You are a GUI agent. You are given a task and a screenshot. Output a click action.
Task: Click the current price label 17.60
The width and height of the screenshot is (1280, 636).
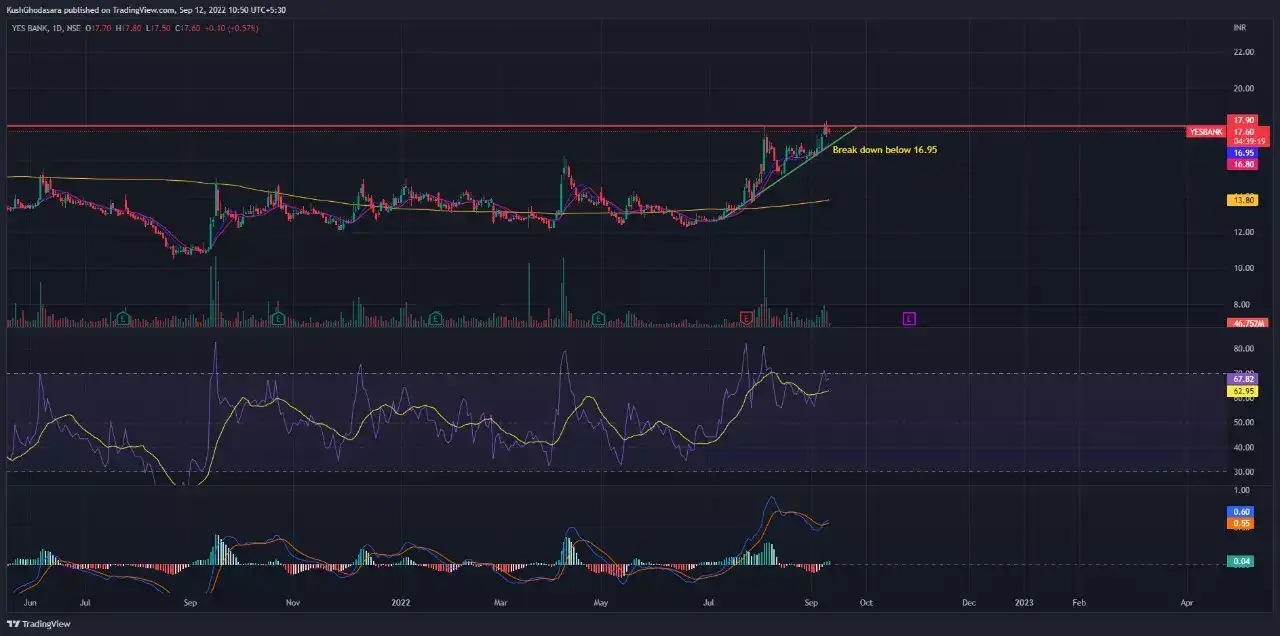(x=1243, y=132)
